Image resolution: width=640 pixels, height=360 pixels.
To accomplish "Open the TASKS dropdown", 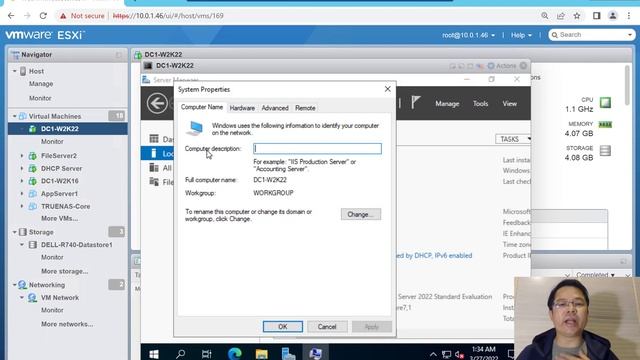I will tap(513, 139).
